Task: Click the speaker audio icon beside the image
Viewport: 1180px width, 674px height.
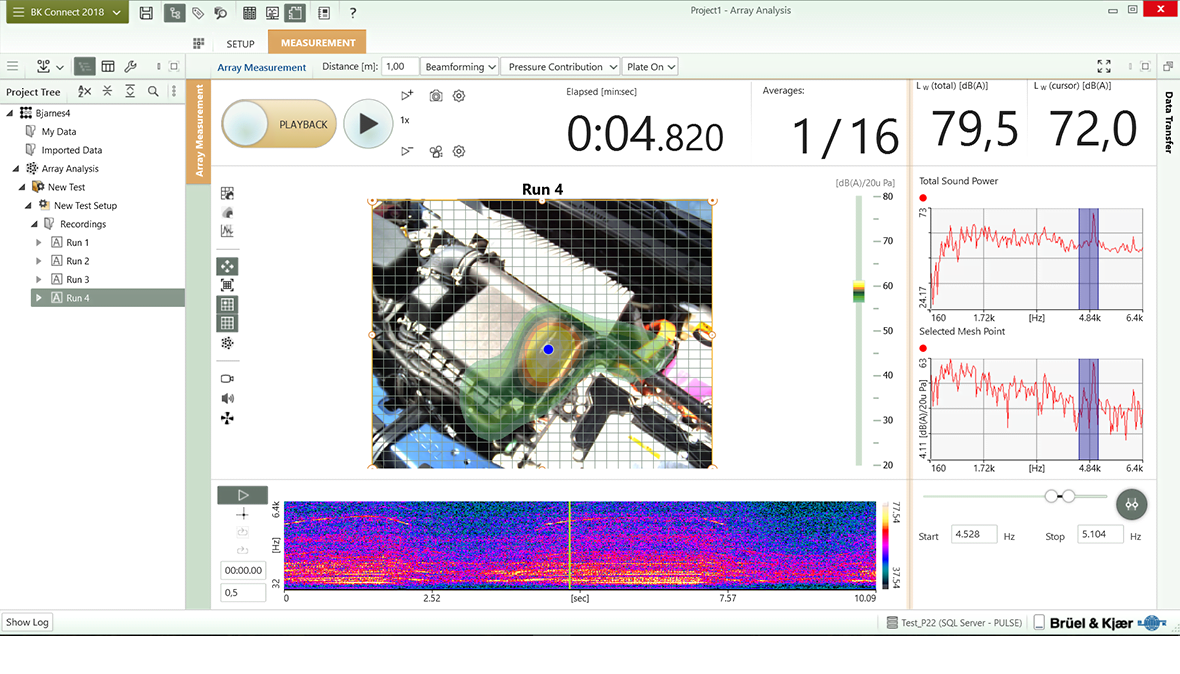Action: [227, 398]
